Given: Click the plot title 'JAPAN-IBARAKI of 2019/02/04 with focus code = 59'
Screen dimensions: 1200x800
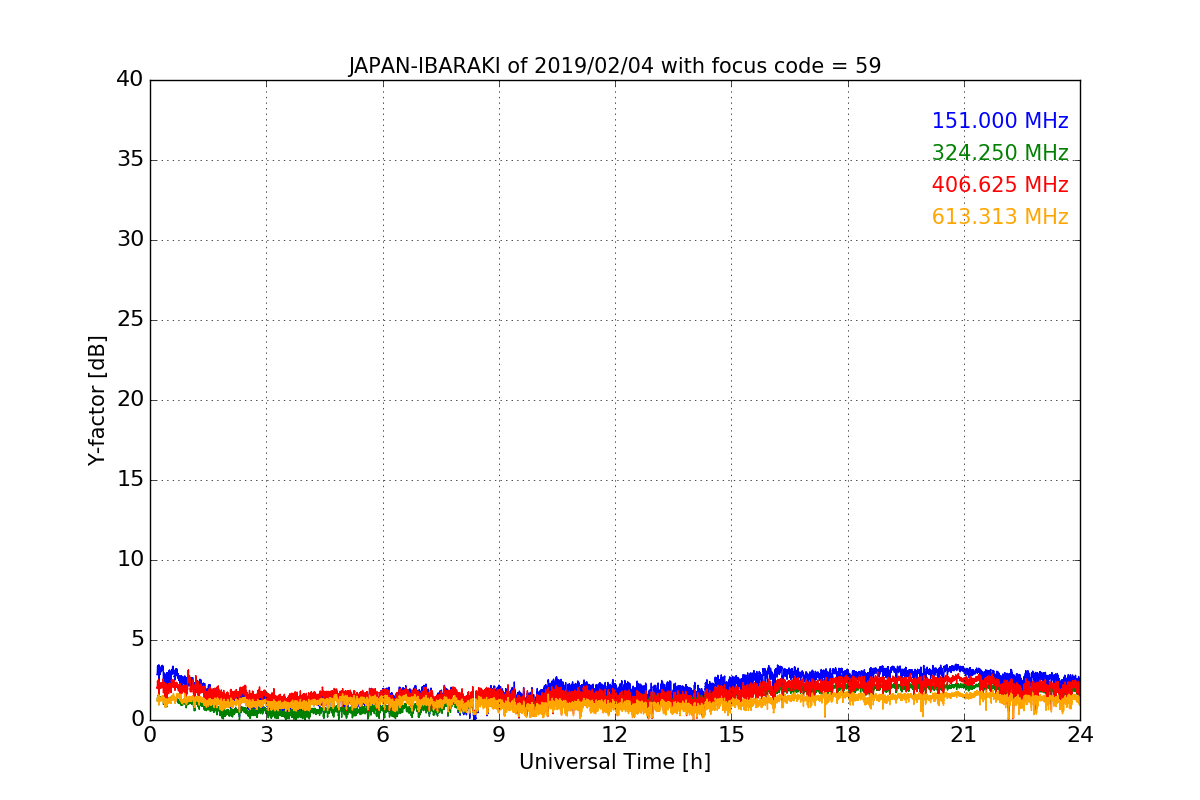Looking at the screenshot, I should tap(615, 66).
